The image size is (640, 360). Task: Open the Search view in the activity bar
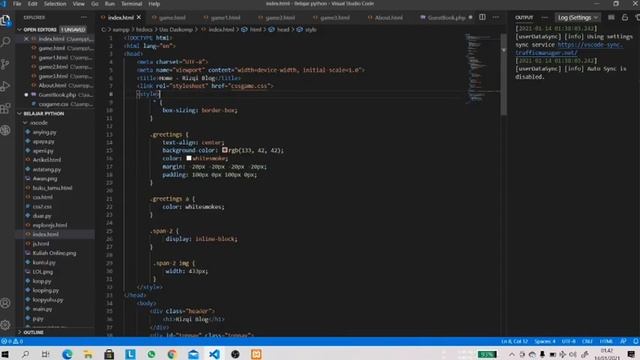pyautogui.click(x=6, y=42)
